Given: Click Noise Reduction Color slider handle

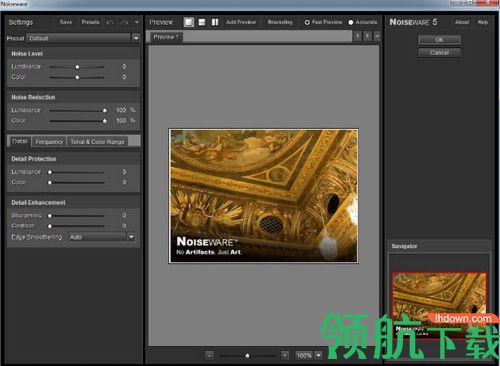Looking at the screenshot, I should coord(105,121).
